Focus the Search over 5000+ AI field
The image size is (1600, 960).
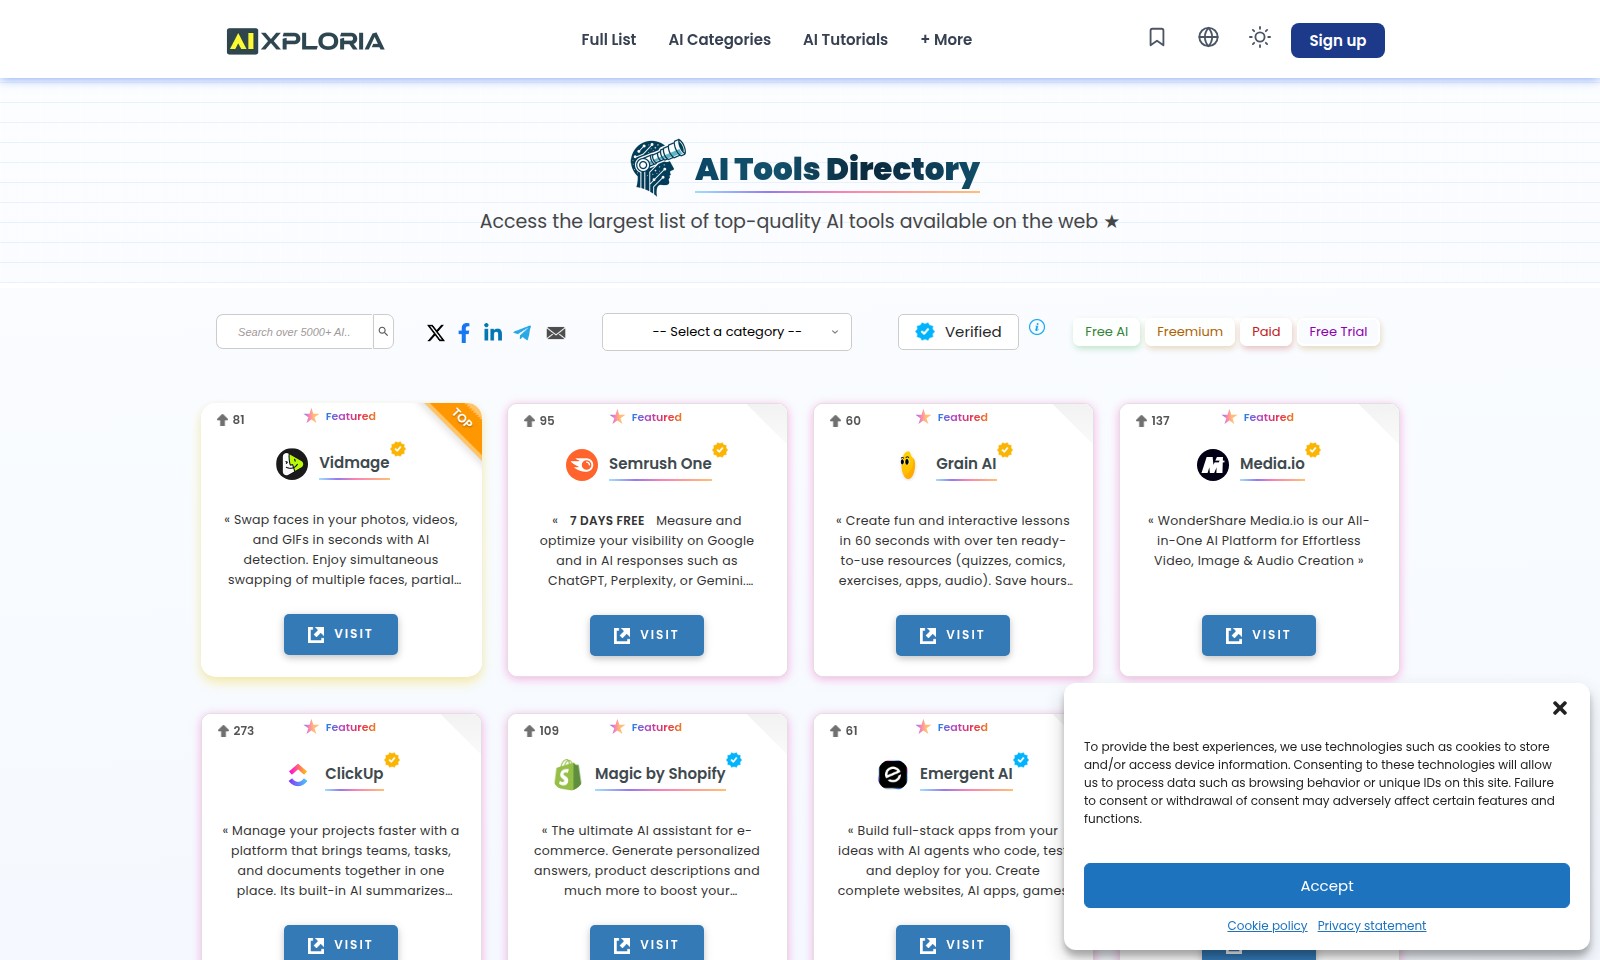pos(295,332)
